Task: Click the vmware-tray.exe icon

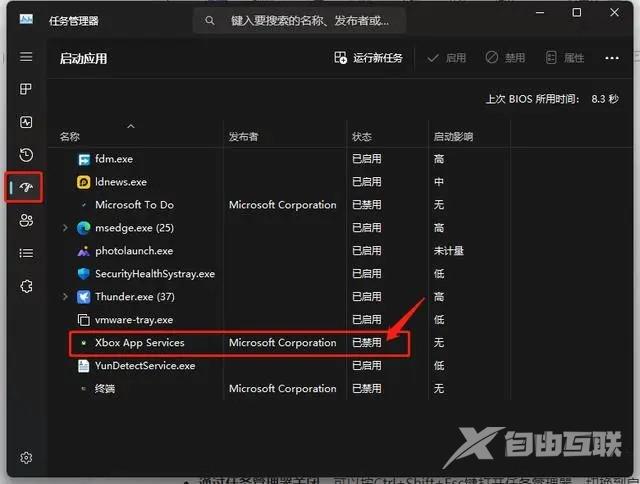Action: 84,320
